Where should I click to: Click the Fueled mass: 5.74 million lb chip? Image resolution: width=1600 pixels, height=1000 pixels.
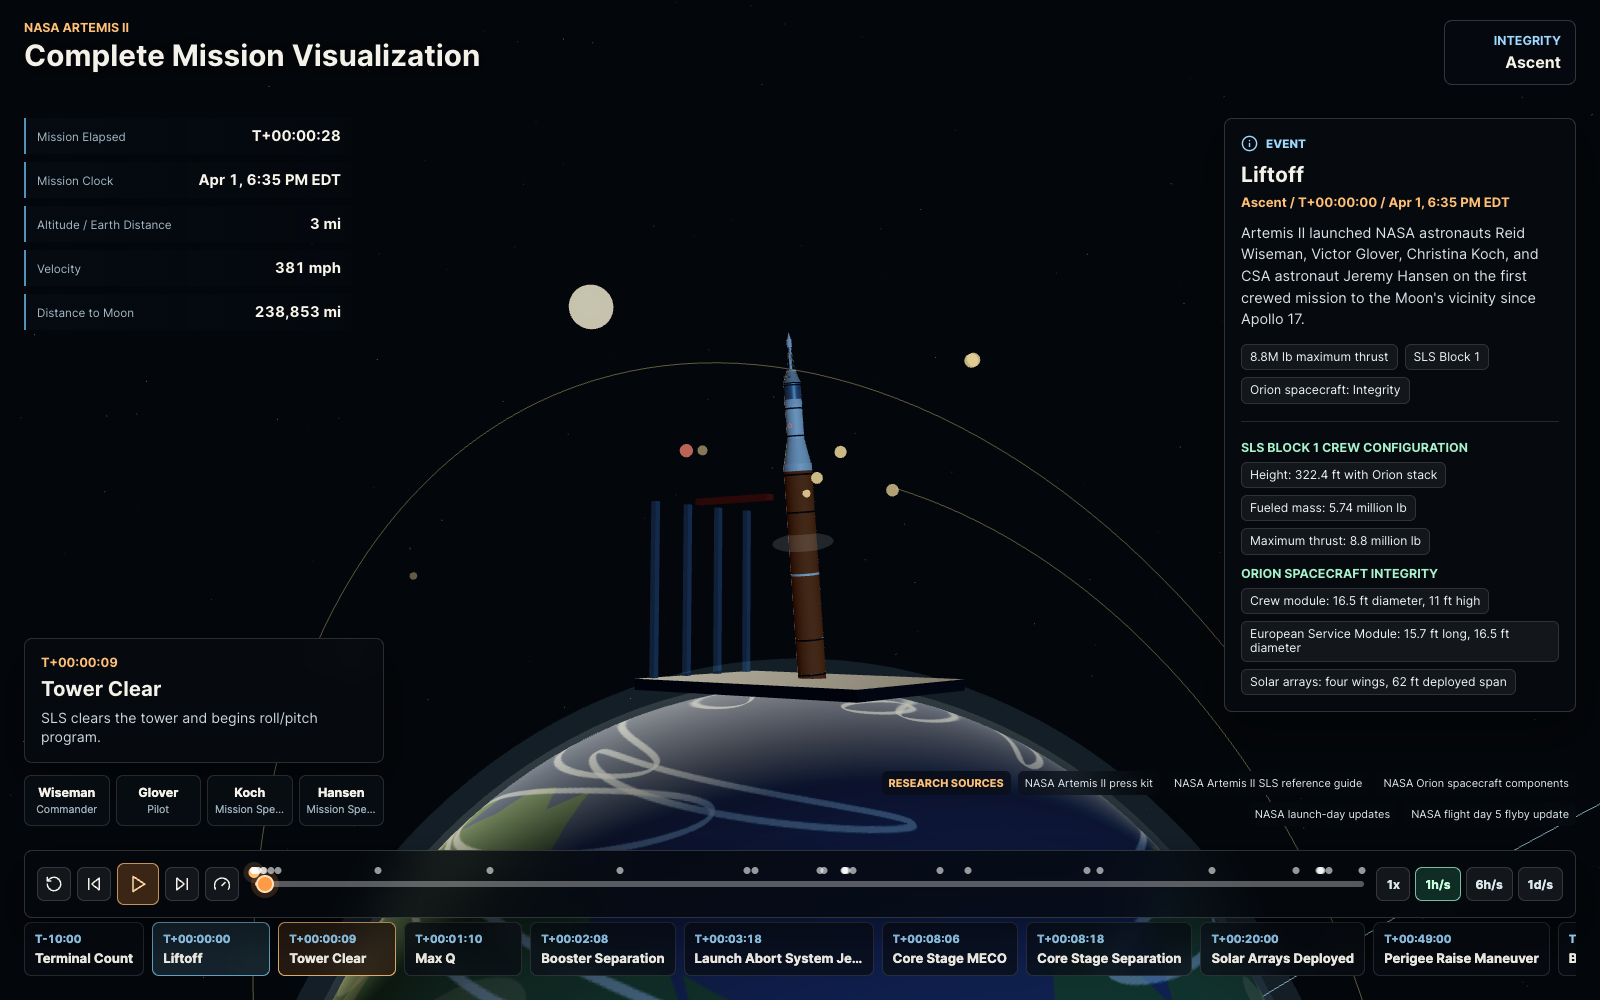(1328, 508)
